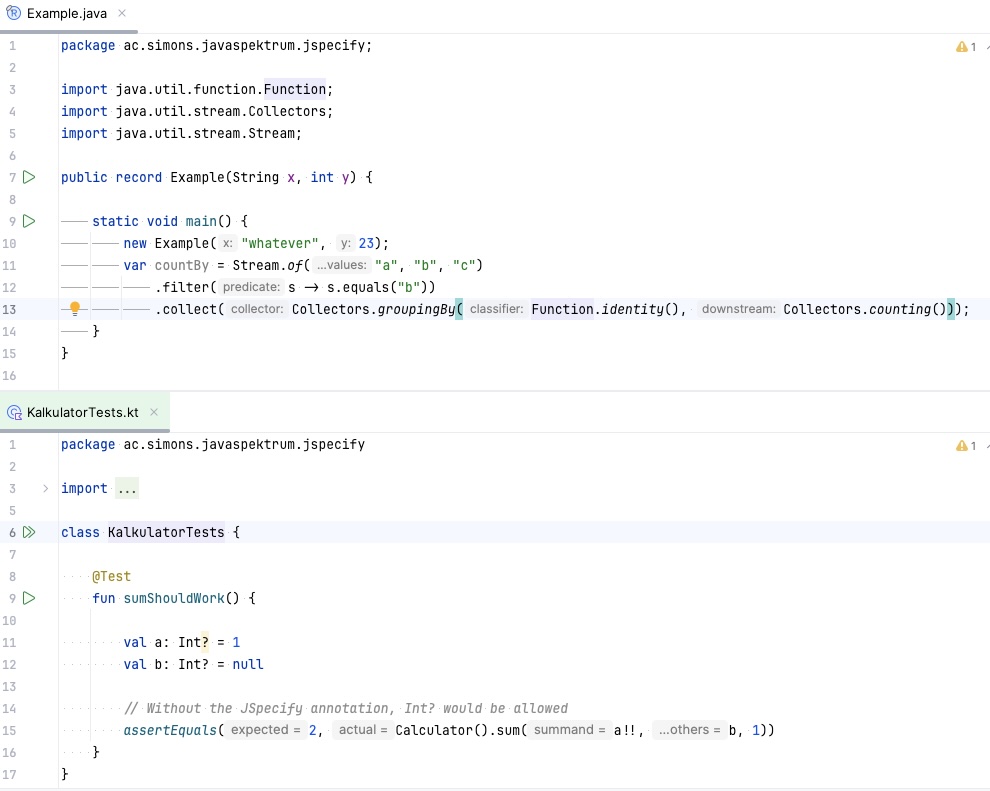Image resolution: width=990 pixels, height=791 pixels.
Task: Close the KalkulatorTests.kt tab
Action: coord(154,412)
